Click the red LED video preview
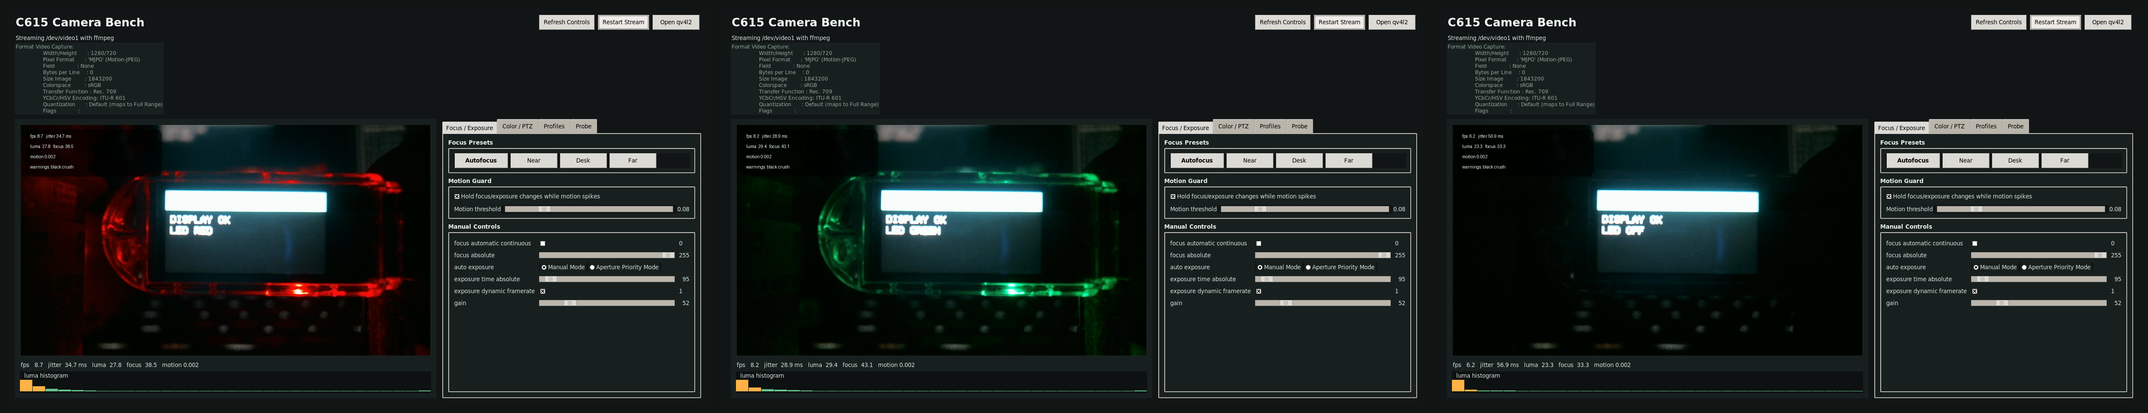2148x413 pixels. pyautogui.click(x=226, y=240)
